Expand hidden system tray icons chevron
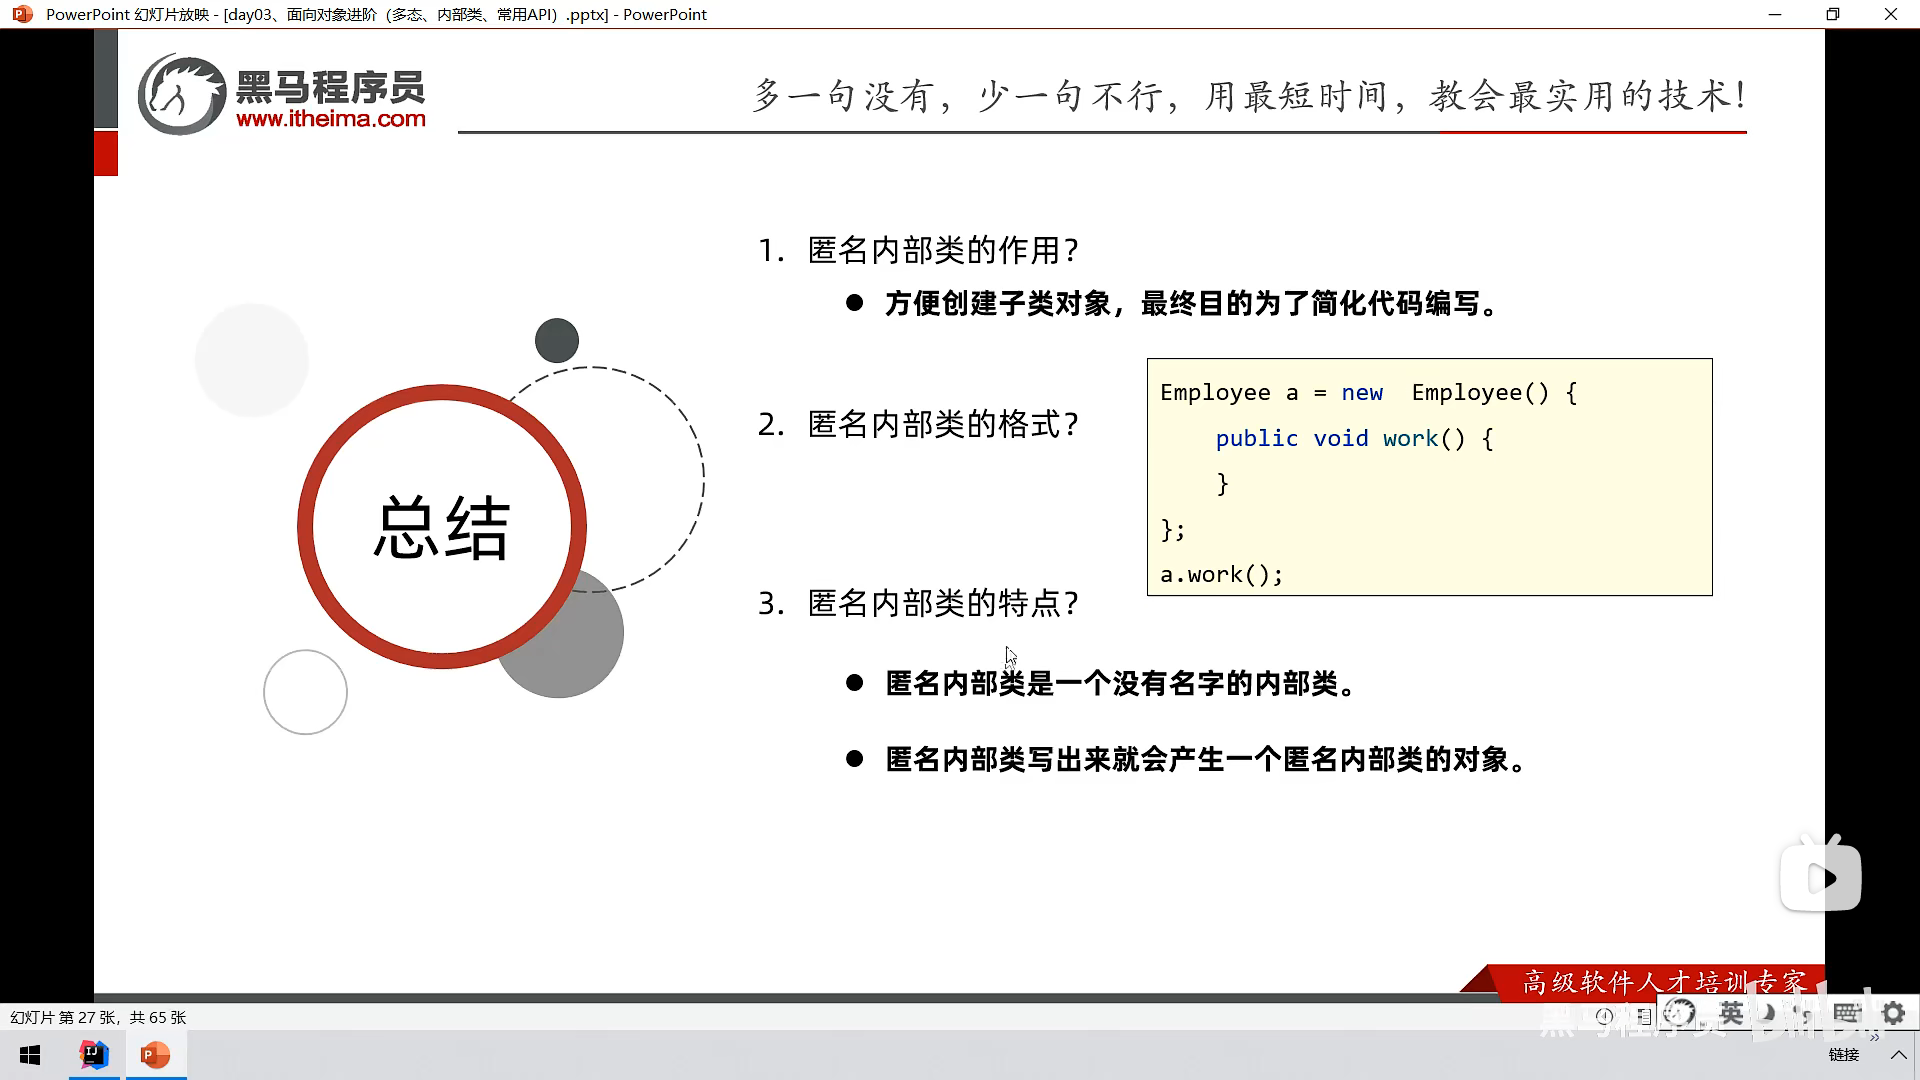1920x1080 pixels. click(1898, 1055)
